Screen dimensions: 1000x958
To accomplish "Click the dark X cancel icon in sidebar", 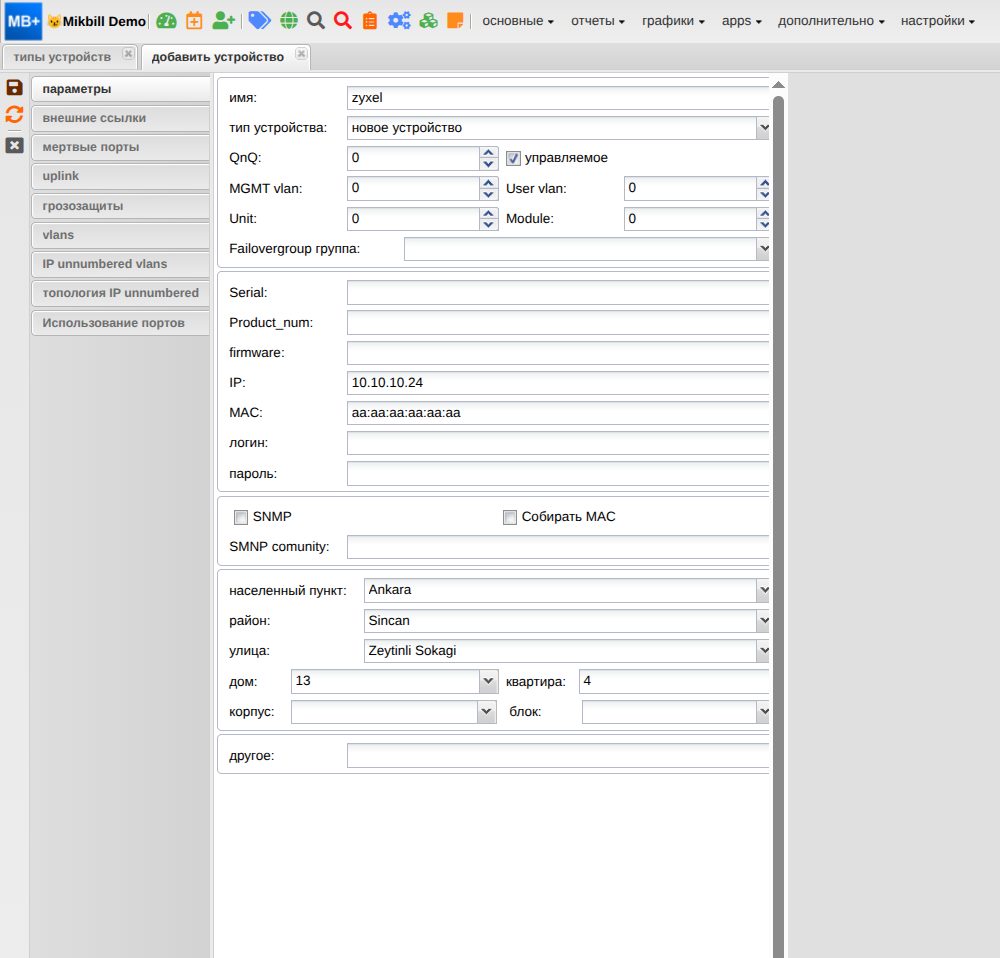I will pos(14,145).
